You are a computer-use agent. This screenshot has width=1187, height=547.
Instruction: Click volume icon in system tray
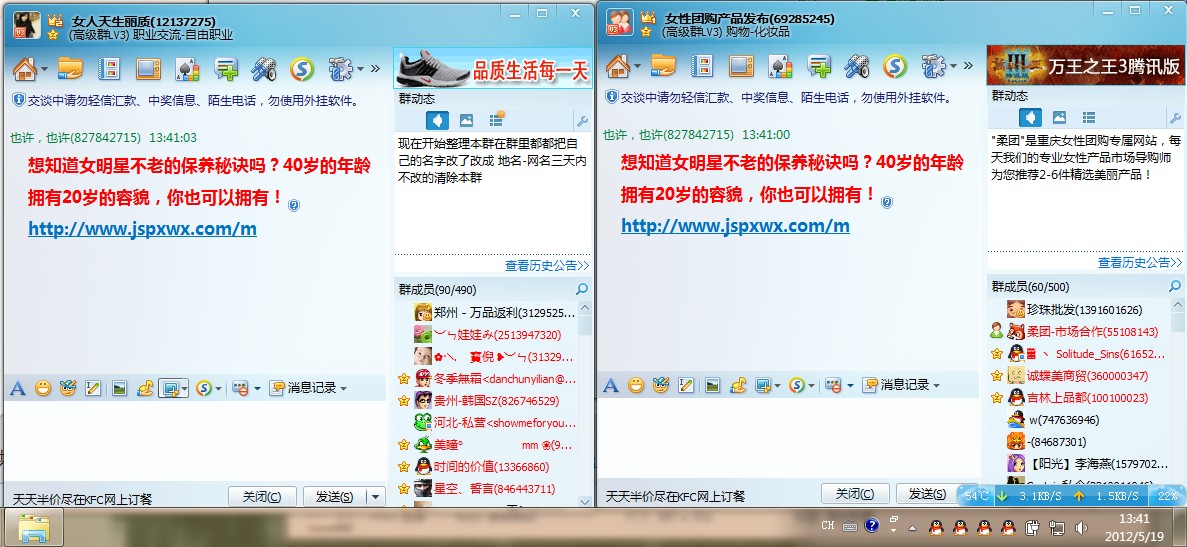[x=1081, y=527]
